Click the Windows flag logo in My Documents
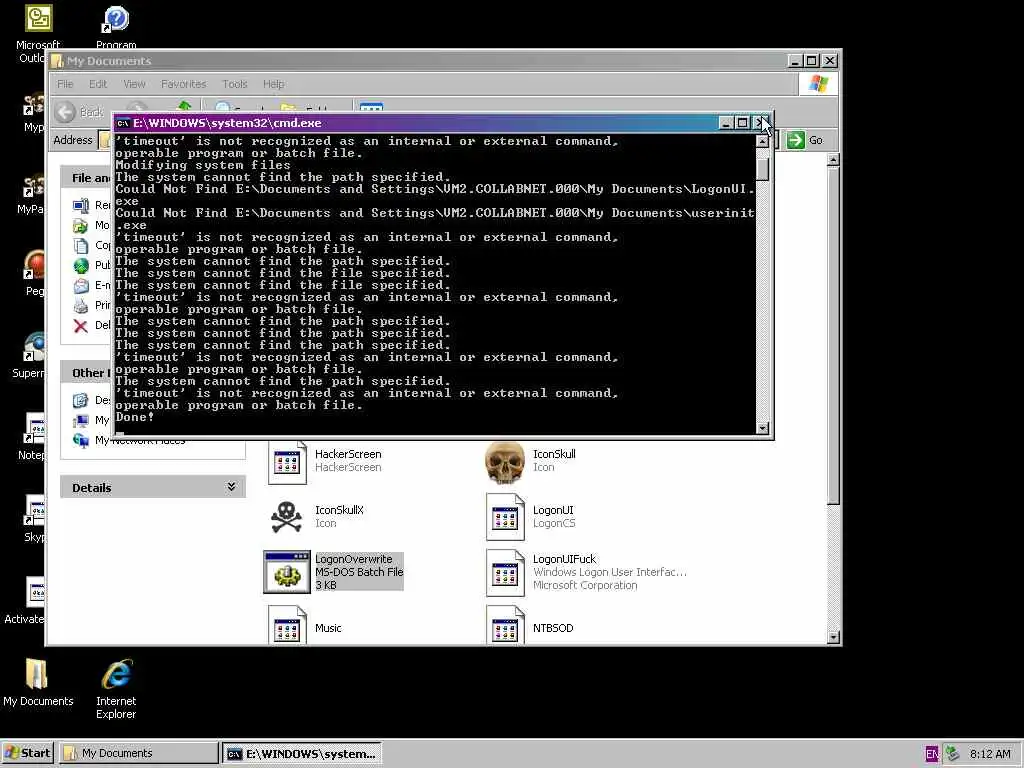This screenshot has height=768, width=1024. (818, 84)
